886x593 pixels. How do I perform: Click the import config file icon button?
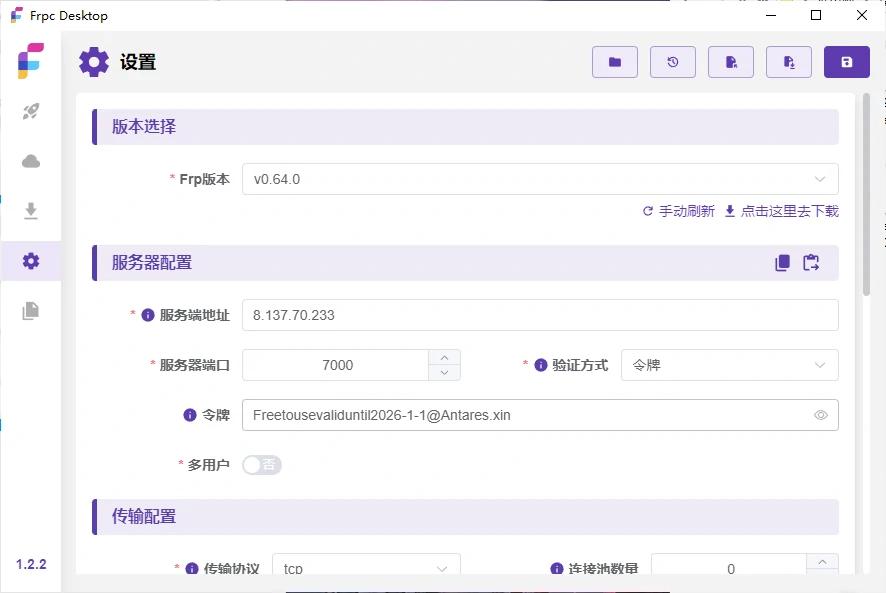pos(731,62)
